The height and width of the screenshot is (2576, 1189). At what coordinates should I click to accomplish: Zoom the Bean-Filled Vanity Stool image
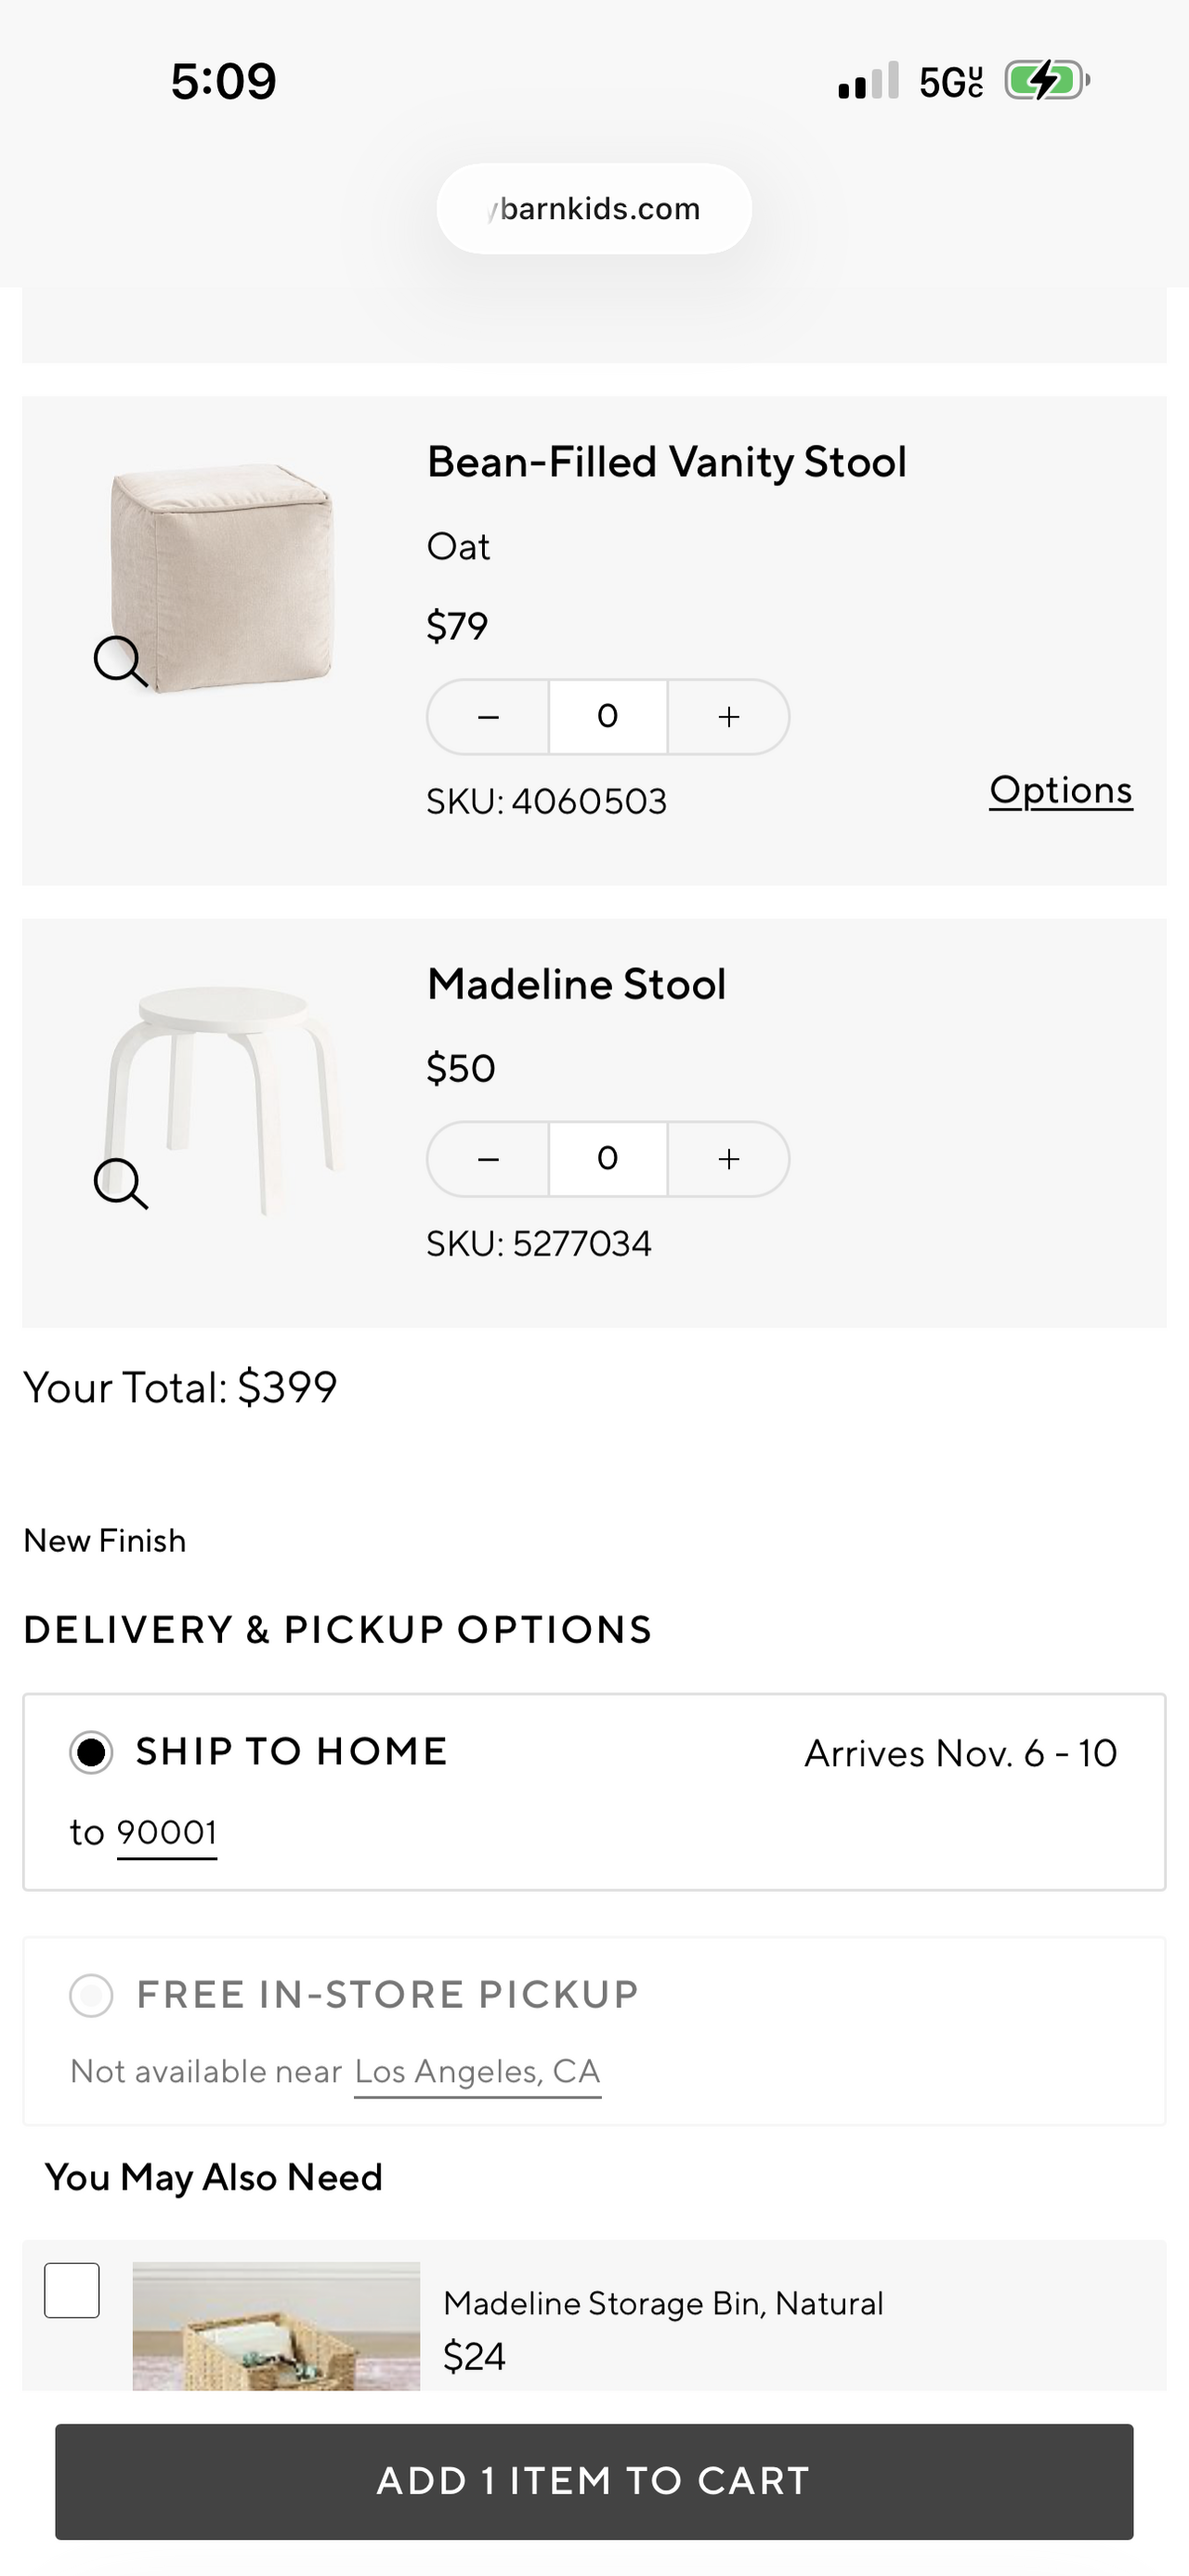coord(120,661)
